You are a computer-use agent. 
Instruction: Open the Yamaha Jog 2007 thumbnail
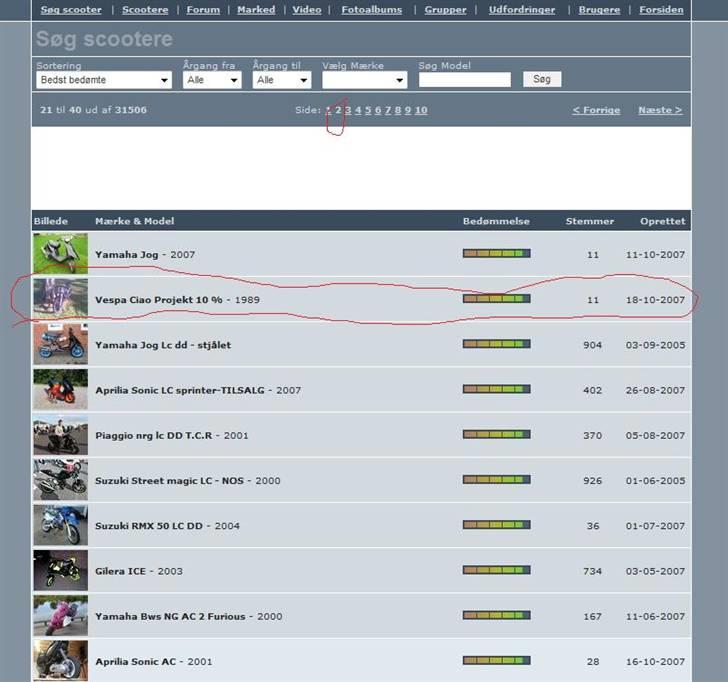[60, 253]
